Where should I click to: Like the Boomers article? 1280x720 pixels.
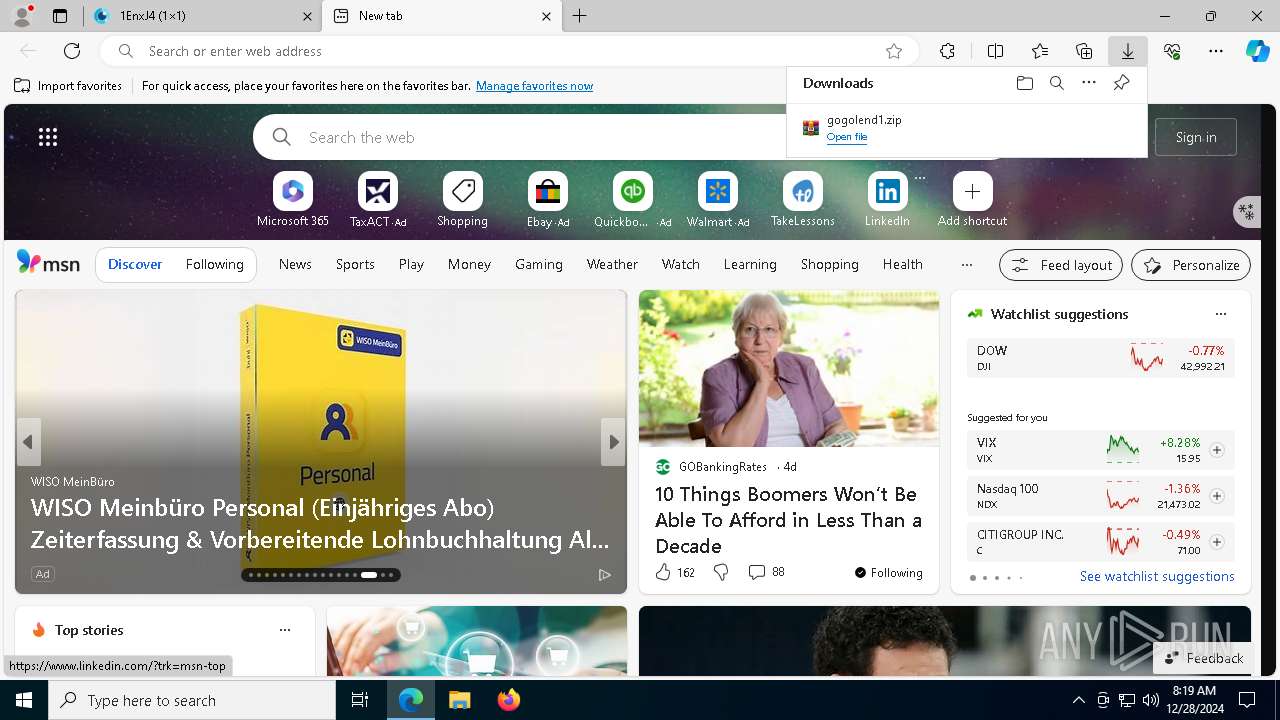click(x=663, y=572)
